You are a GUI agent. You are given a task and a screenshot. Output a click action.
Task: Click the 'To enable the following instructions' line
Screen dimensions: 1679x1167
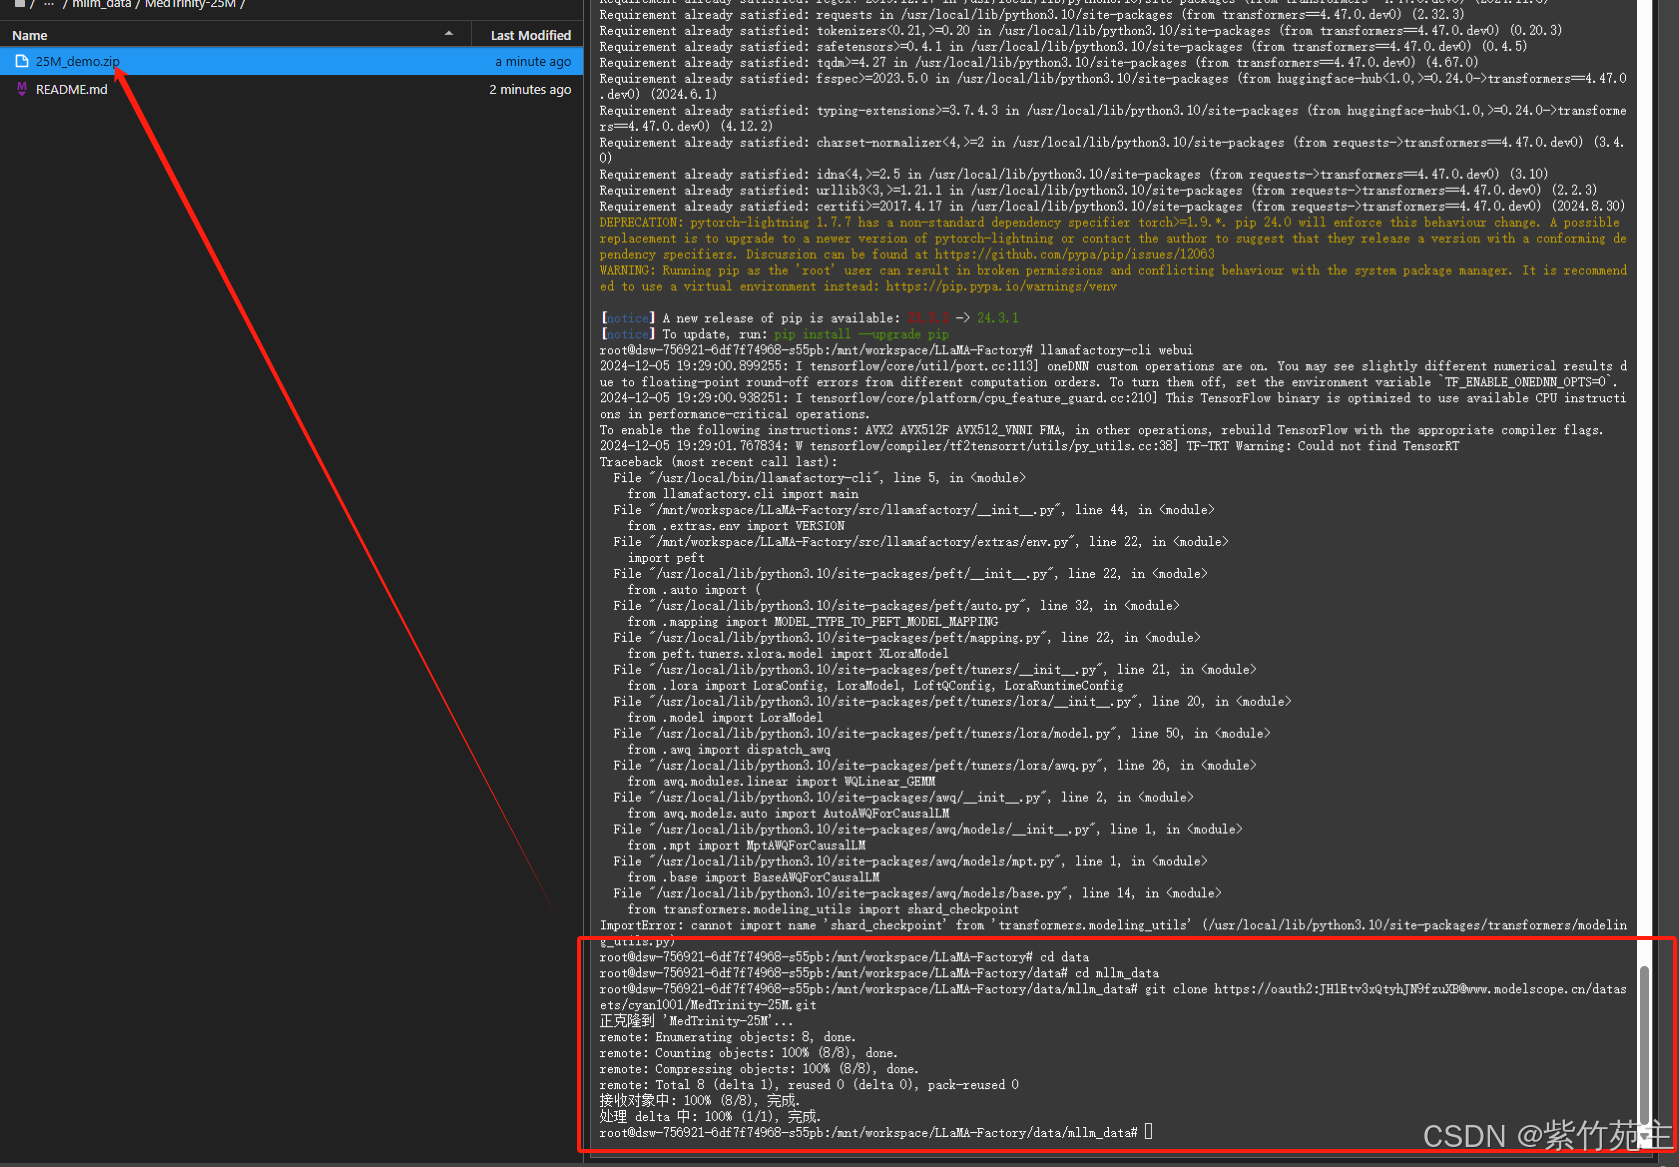pos(1101,430)
